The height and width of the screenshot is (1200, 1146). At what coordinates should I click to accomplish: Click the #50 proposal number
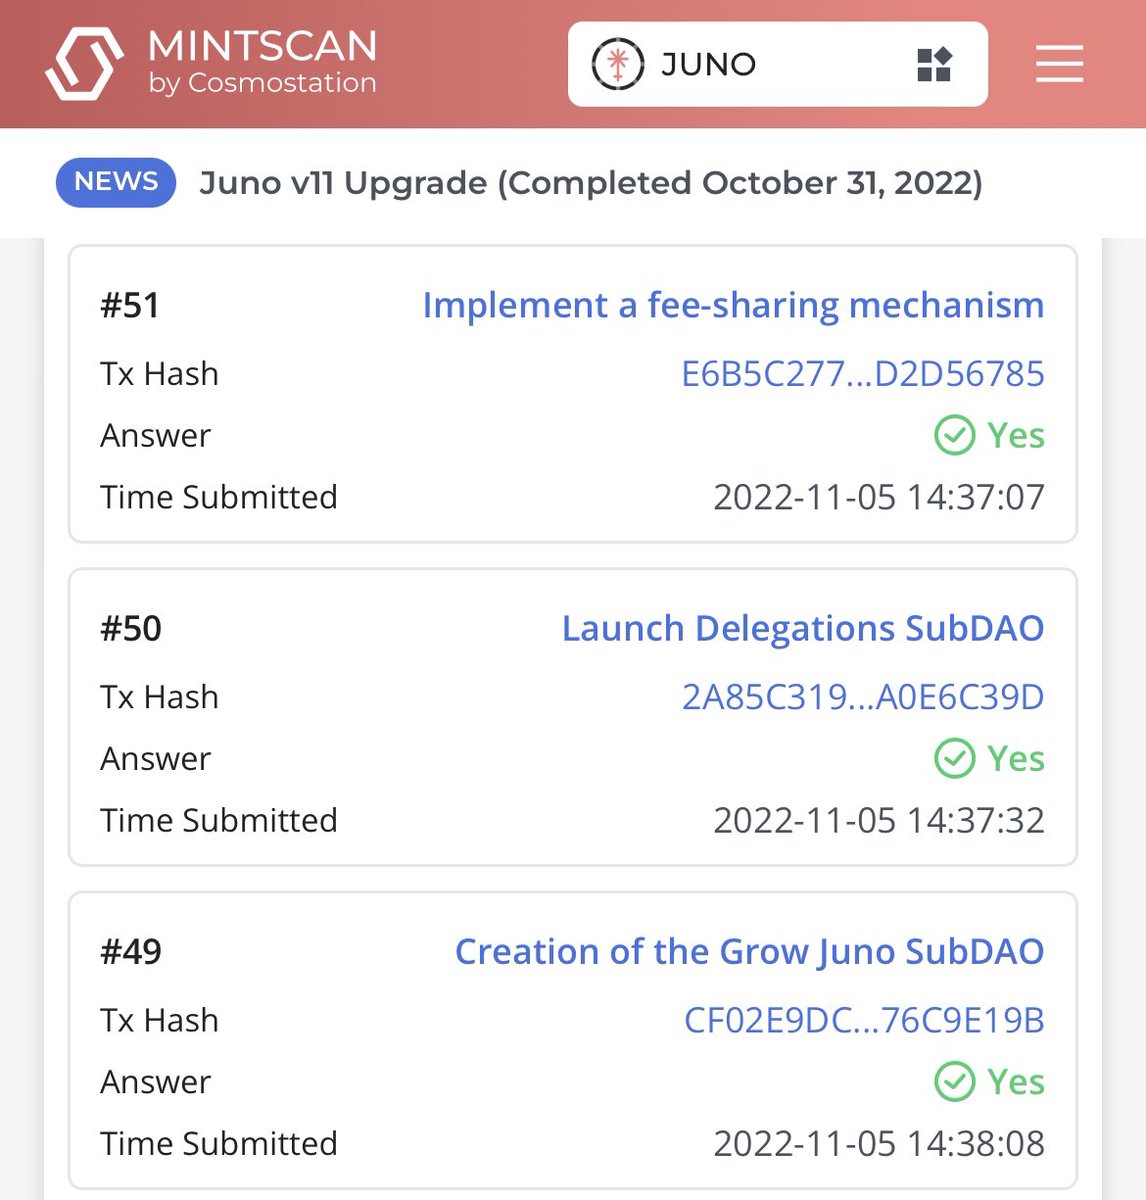tap(131, 628)
